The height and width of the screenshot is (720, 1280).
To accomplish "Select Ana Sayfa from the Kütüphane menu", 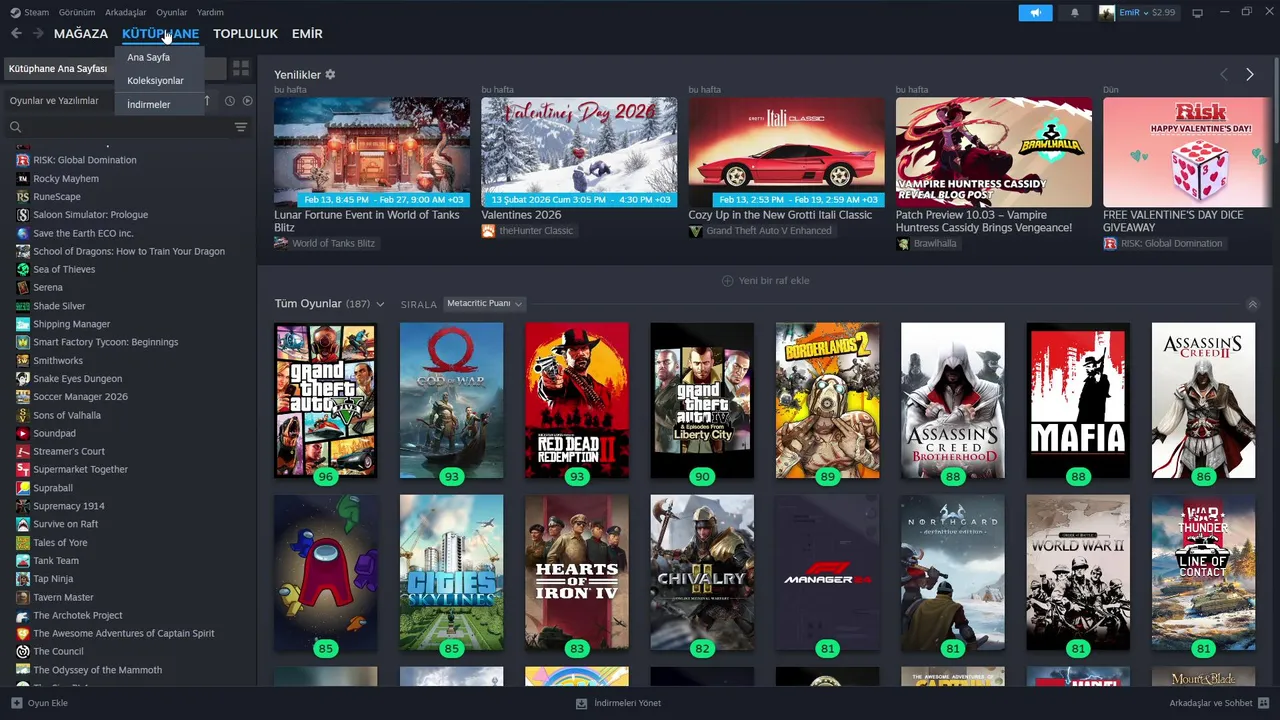I will point(149,57).
